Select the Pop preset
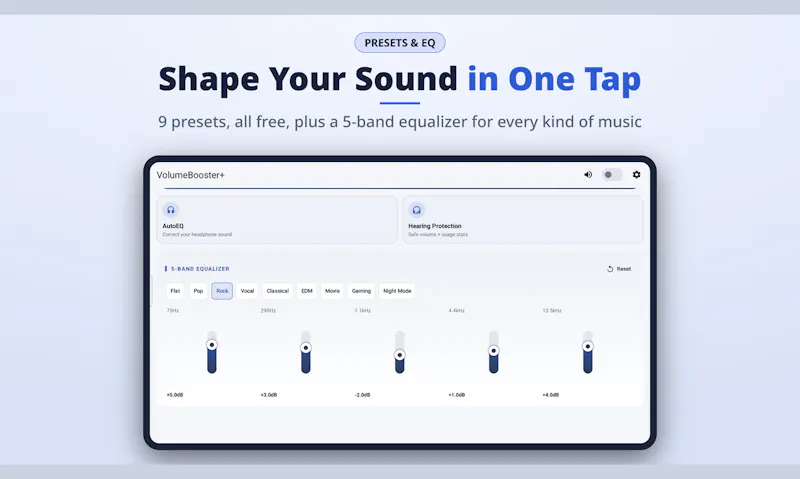This screenshot has width=800, height=479. click(x=198, y=291)
